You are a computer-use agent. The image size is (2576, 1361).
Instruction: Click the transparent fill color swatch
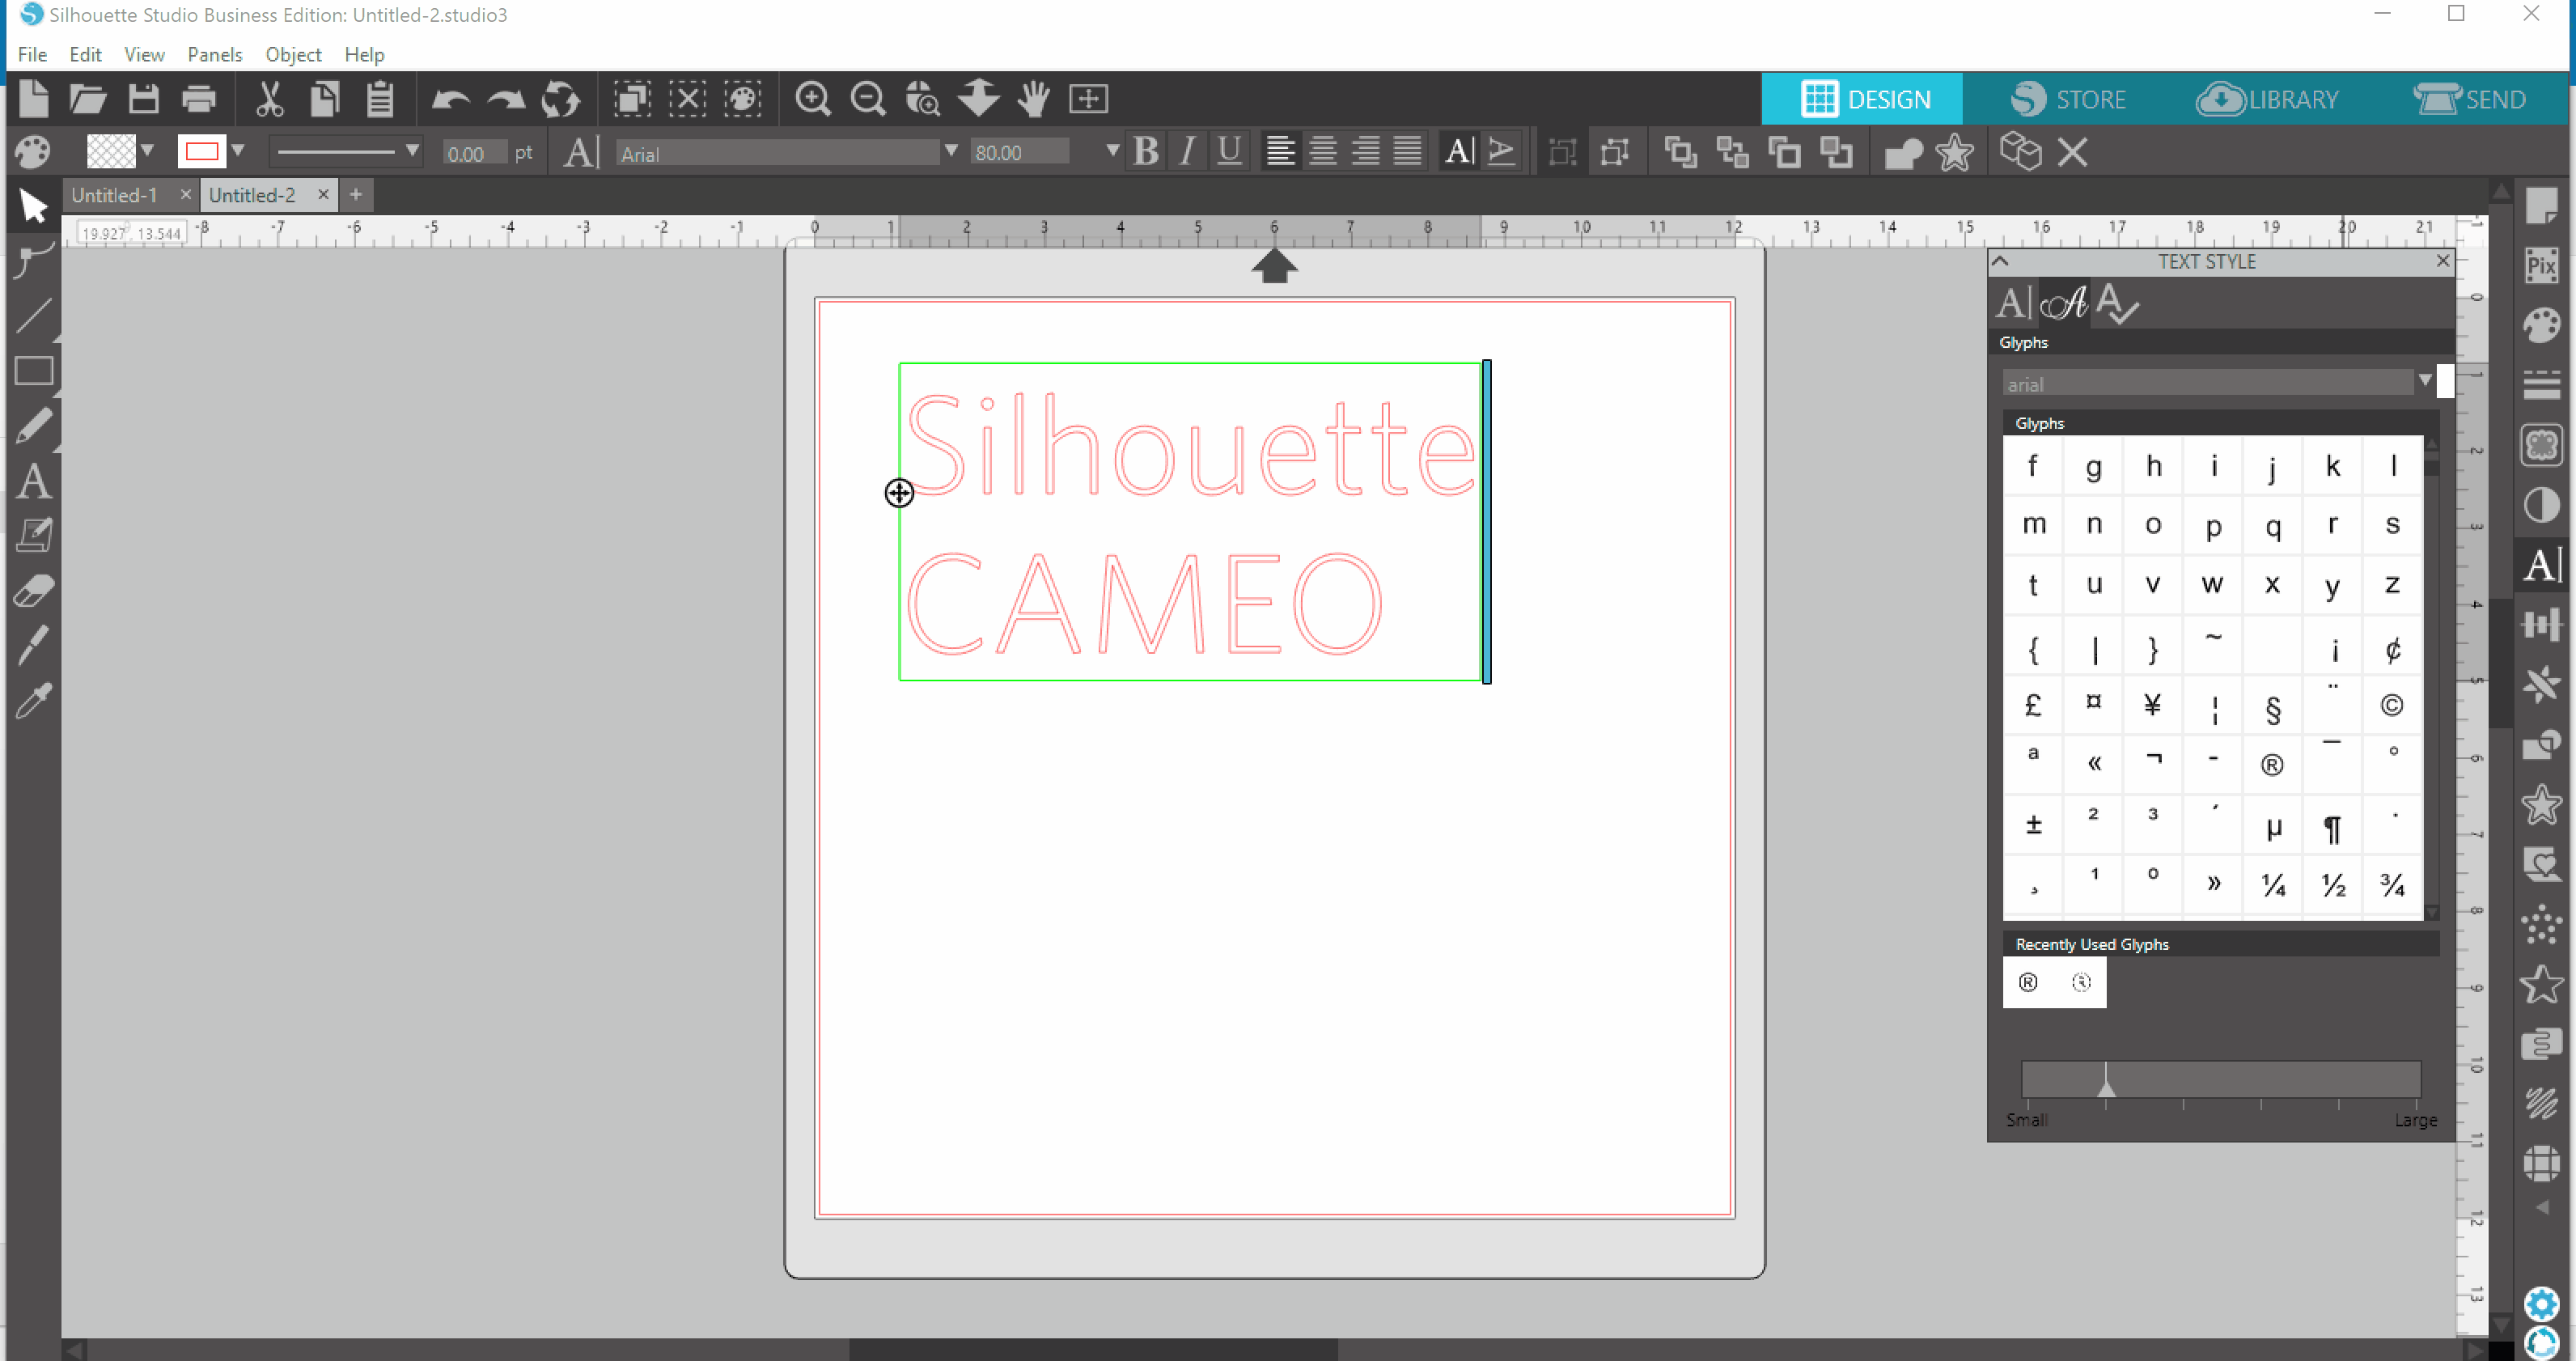pyautogui.click(x=110, y=152)
